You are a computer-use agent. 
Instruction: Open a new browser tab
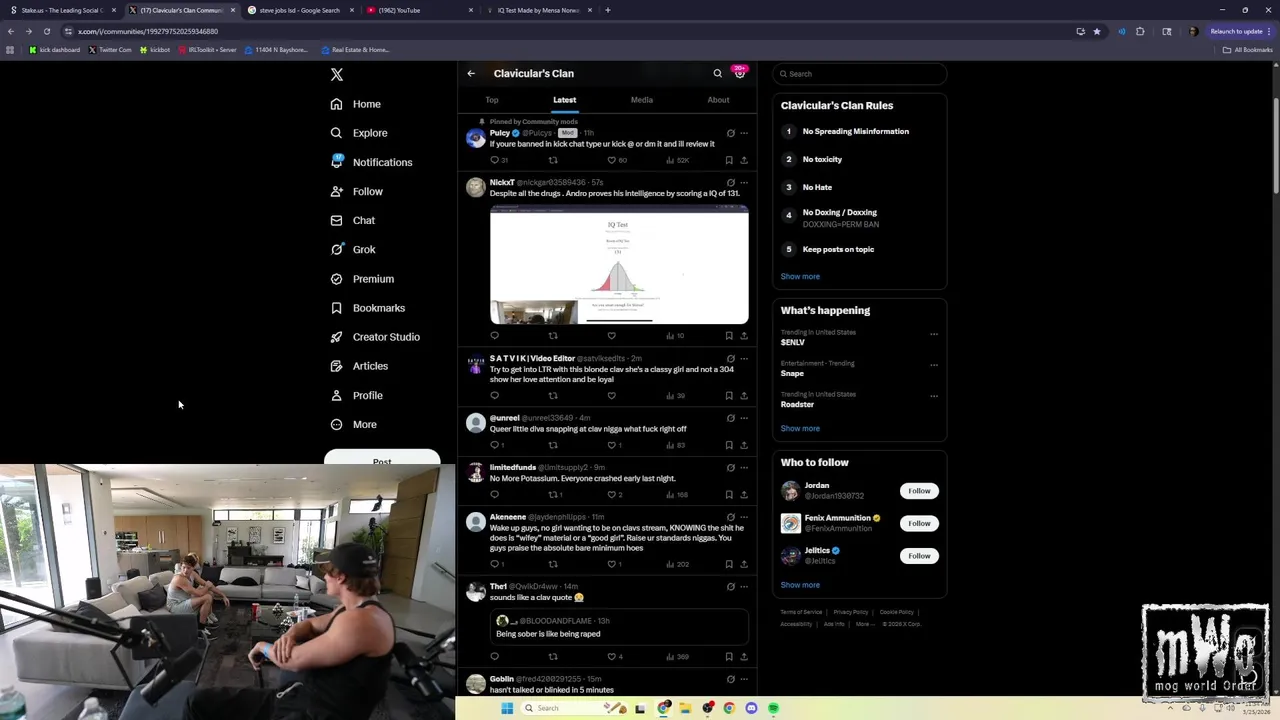click(608, 10)
